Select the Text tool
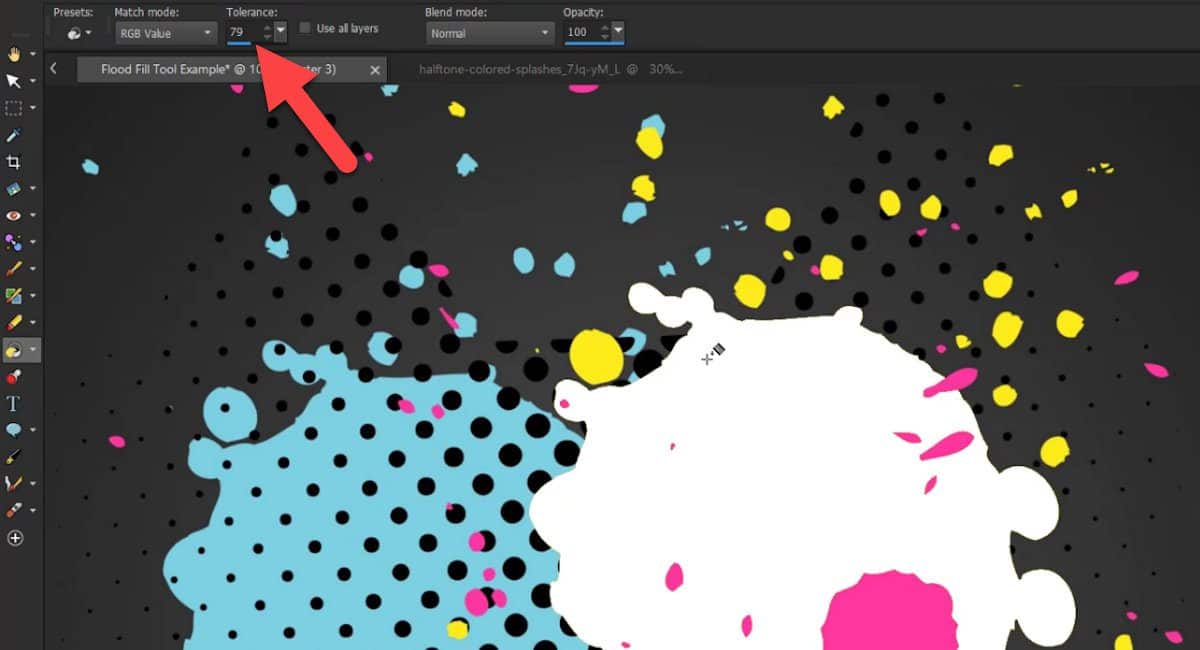 (14, 403)
